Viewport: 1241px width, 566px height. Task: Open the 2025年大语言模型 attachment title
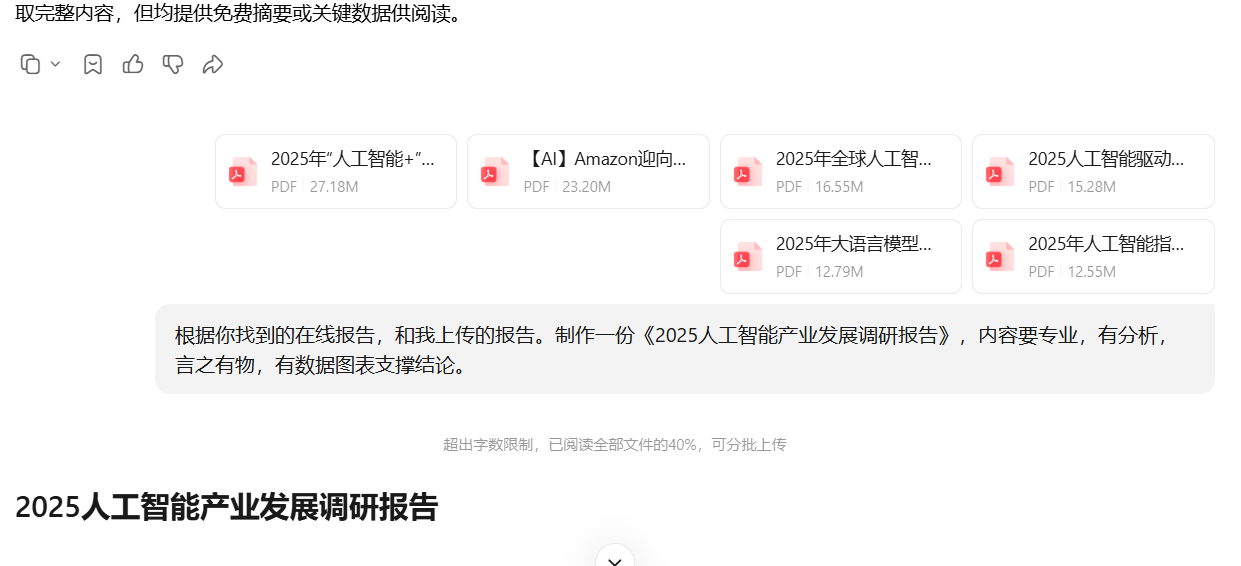pyautogui.click(x=853, y=244)
